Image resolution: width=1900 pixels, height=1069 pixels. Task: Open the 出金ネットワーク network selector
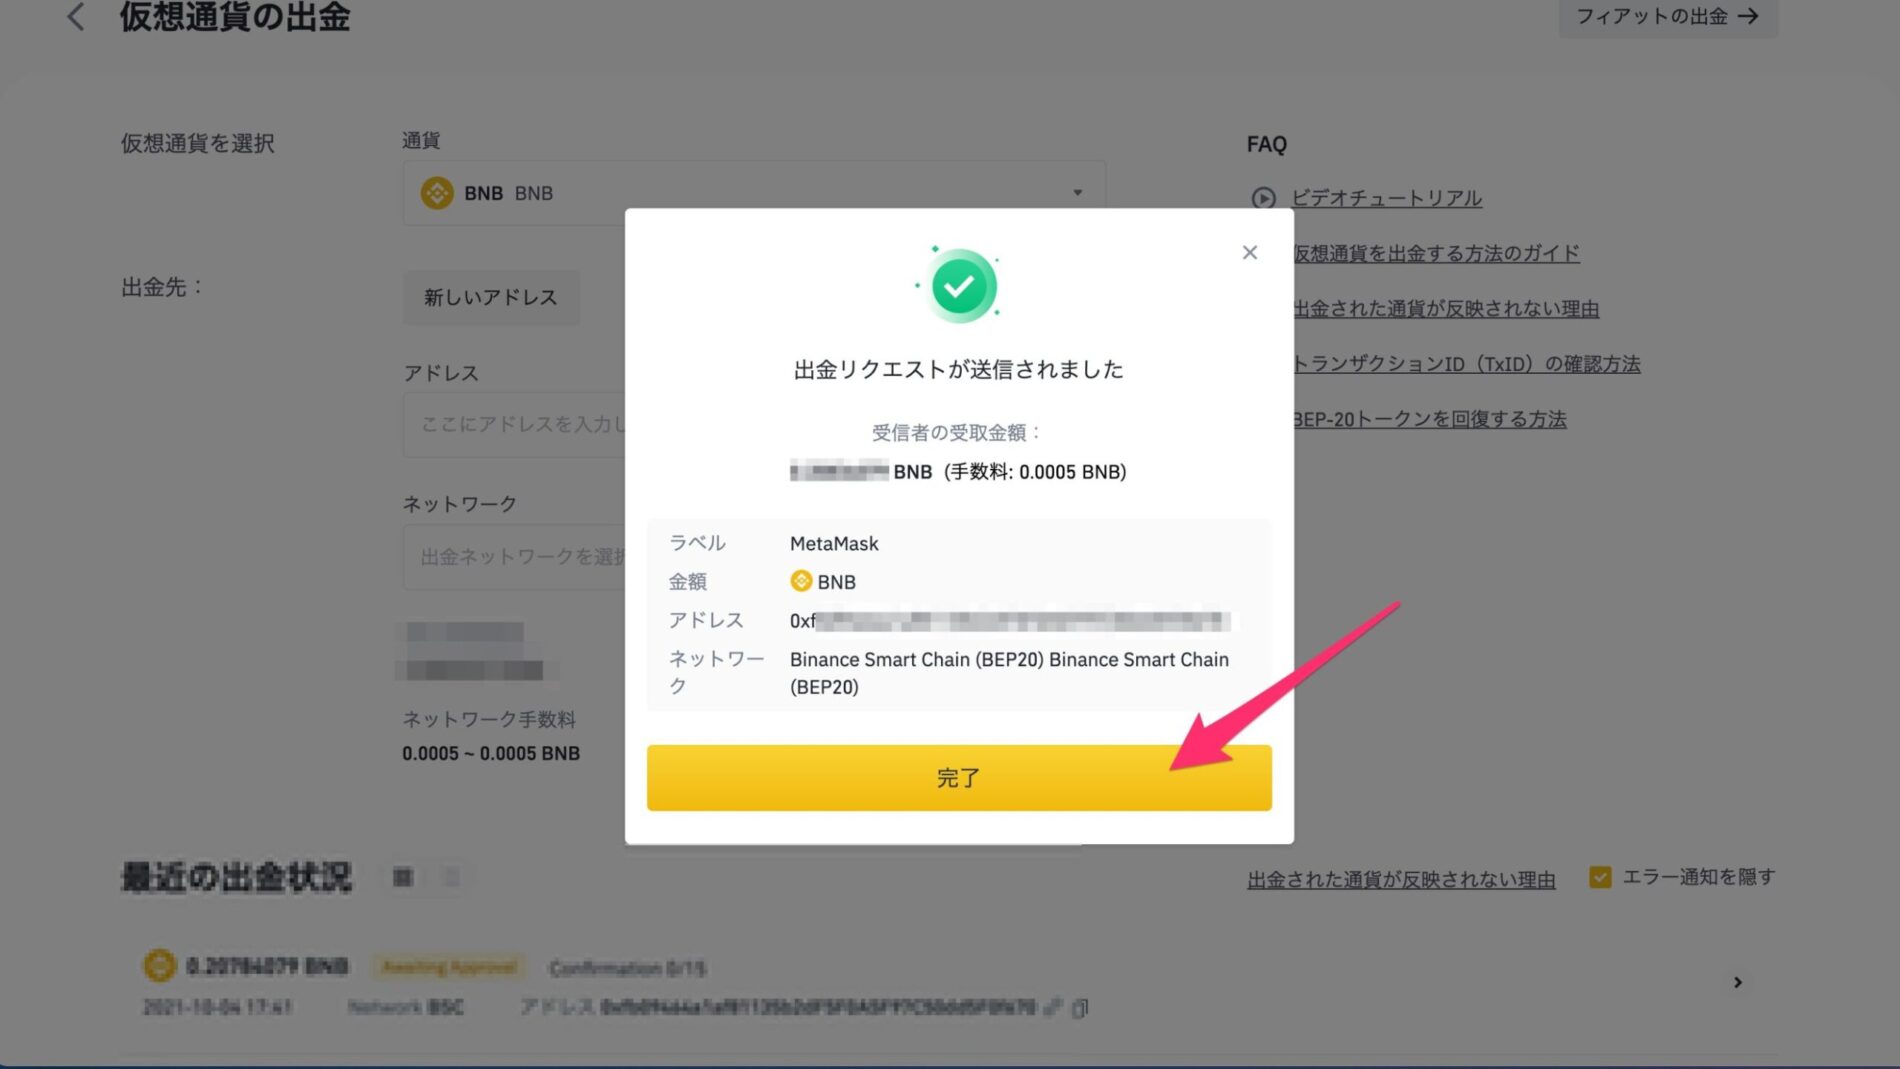click(x=514, y=556)
